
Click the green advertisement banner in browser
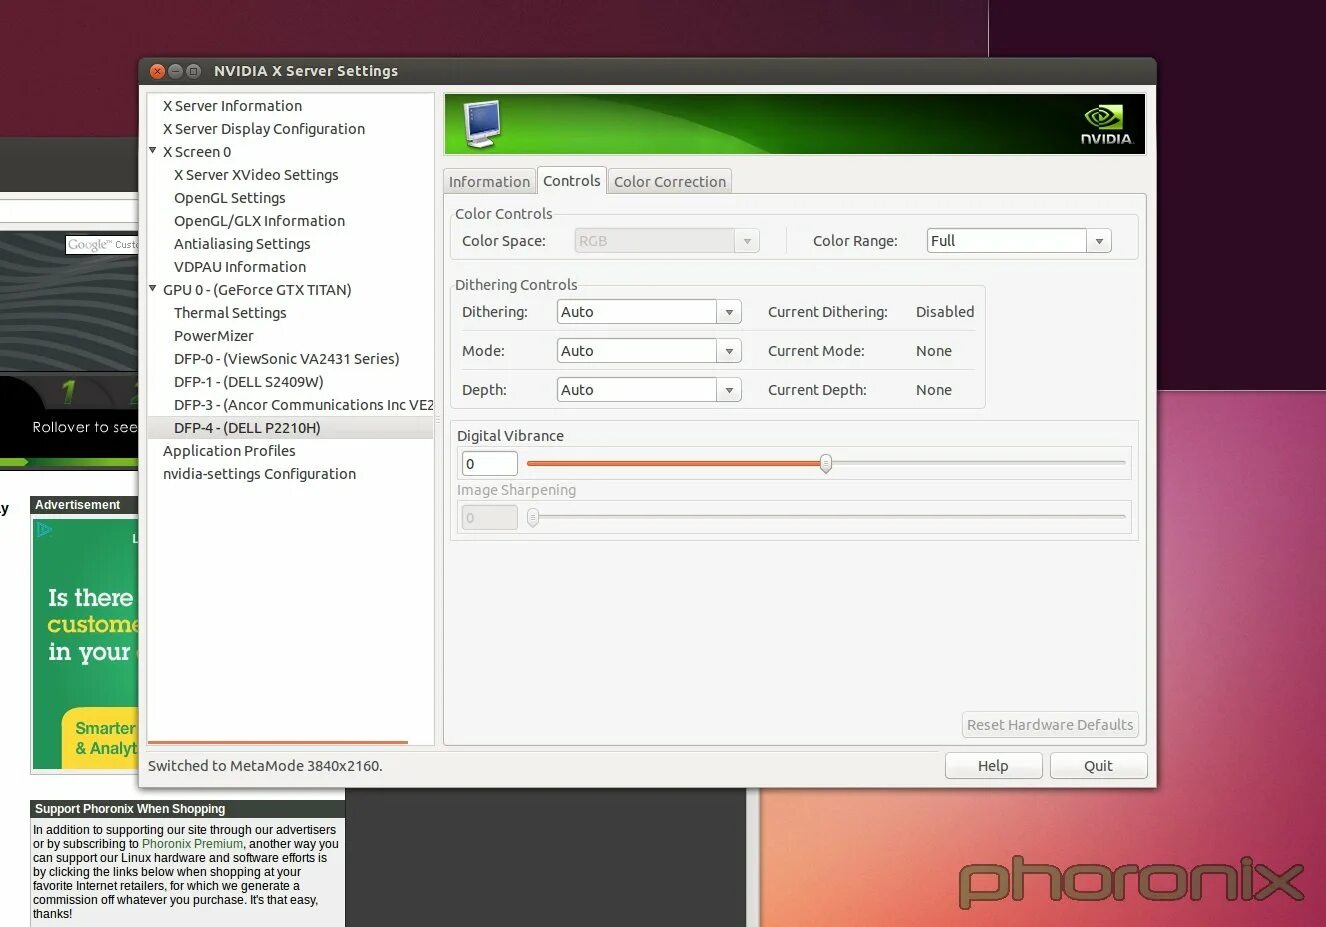point(85,643)
